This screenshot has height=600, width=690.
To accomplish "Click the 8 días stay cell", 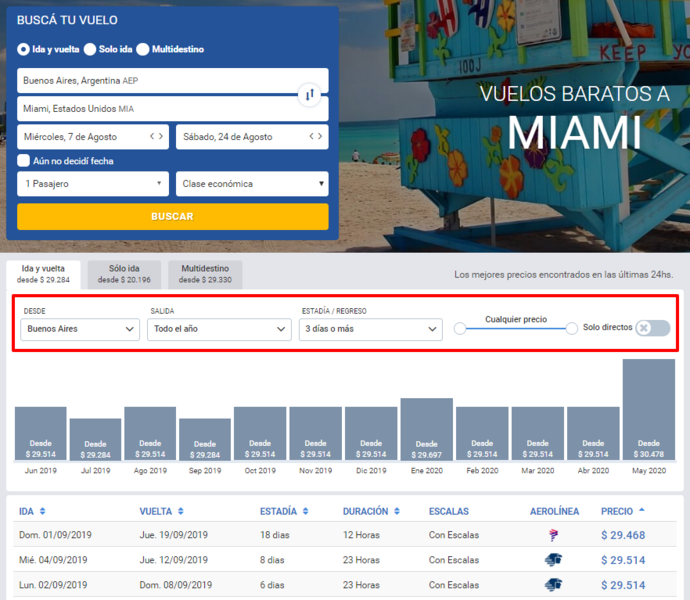I will [x=272, y=560].
